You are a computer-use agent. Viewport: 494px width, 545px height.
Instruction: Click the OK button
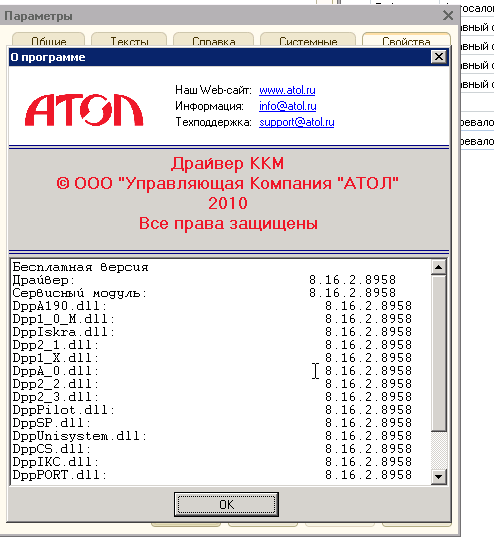[x=226, y=504]
